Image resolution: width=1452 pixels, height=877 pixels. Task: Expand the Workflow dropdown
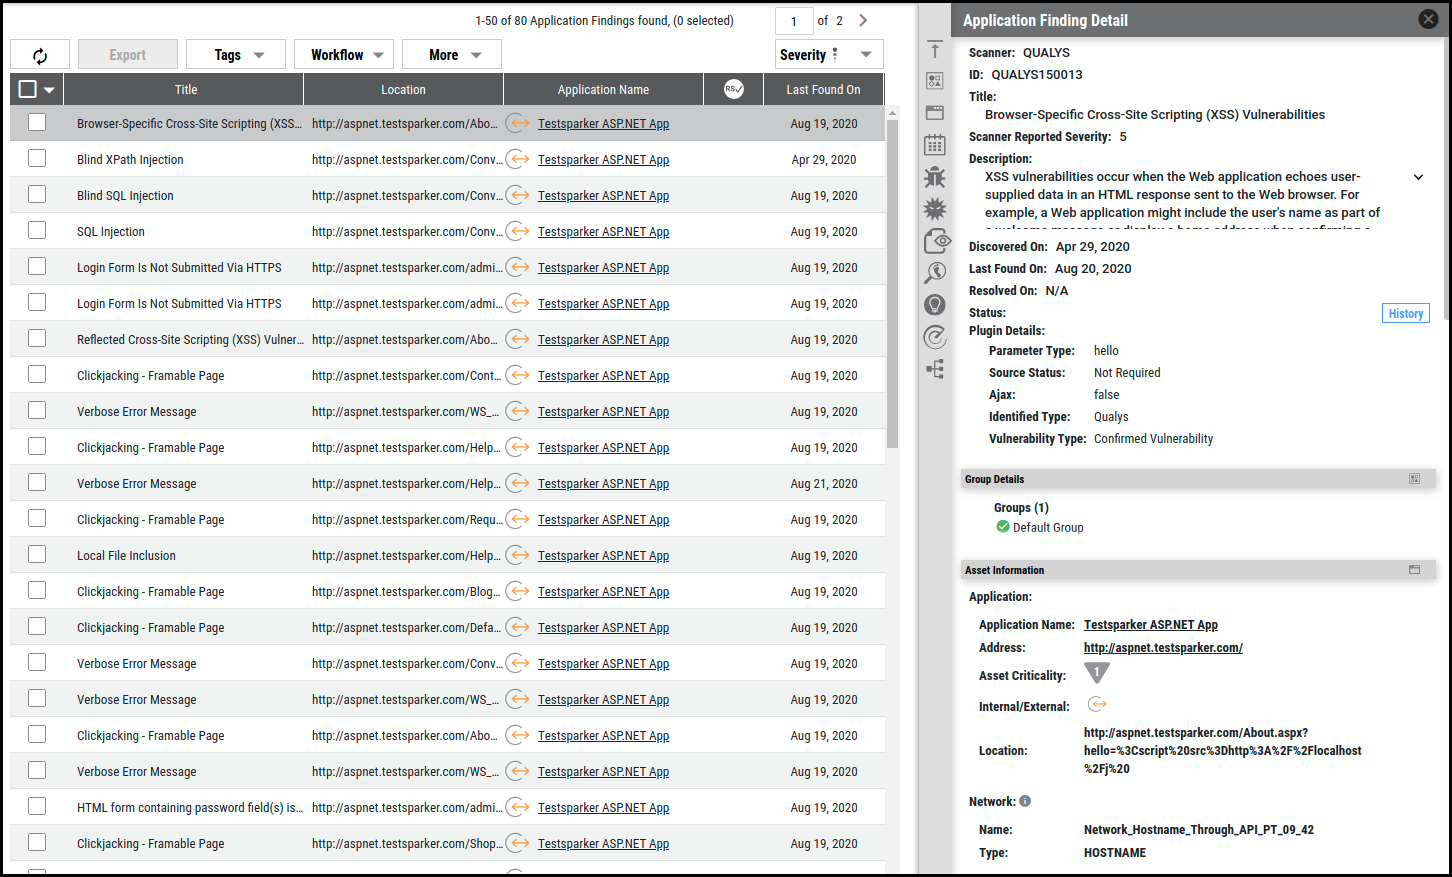(x=343, y=54)
